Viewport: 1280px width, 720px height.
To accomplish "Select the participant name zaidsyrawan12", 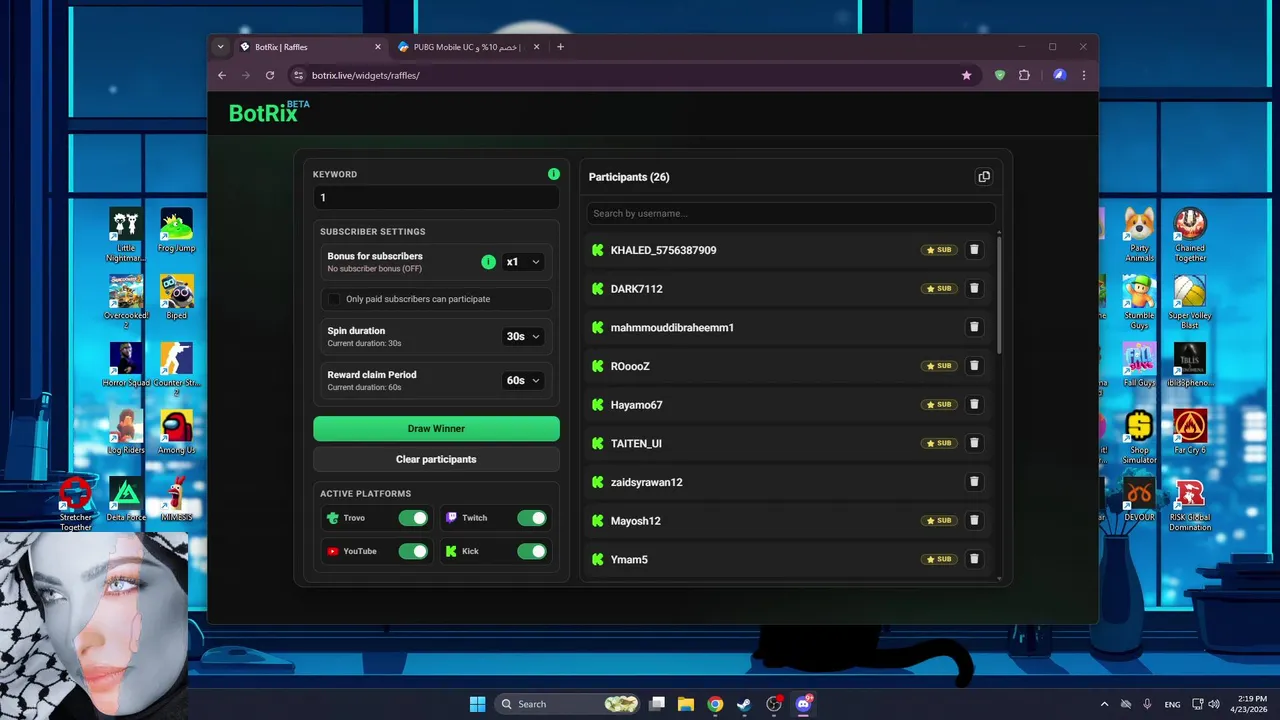I will [x=647, y=482].
